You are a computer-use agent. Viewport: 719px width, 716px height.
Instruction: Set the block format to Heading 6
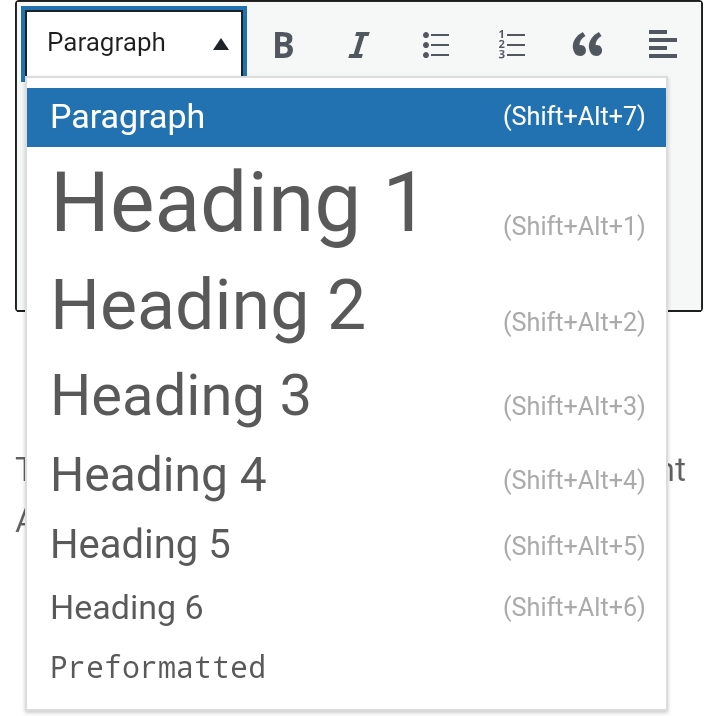point(127,607)
